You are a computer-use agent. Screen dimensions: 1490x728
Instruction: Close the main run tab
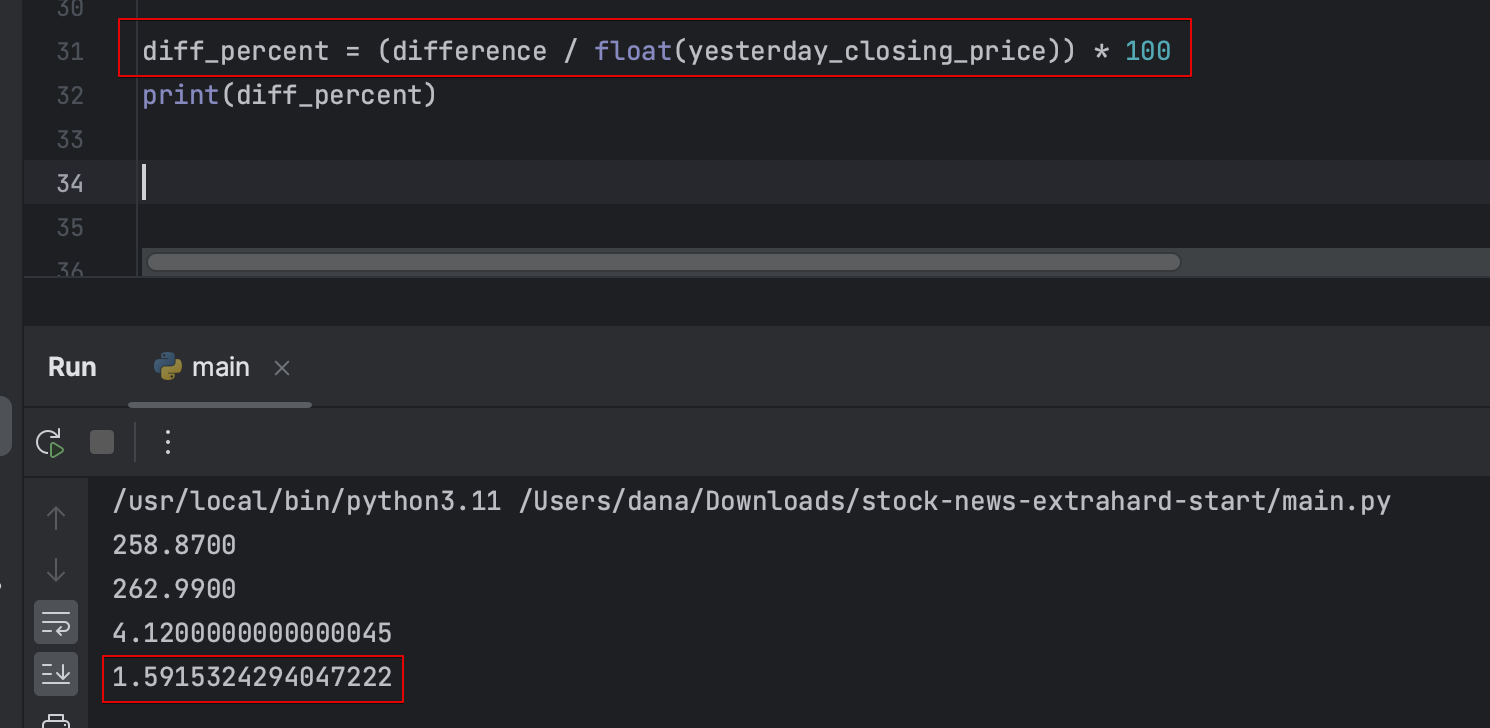click(282, 368)
